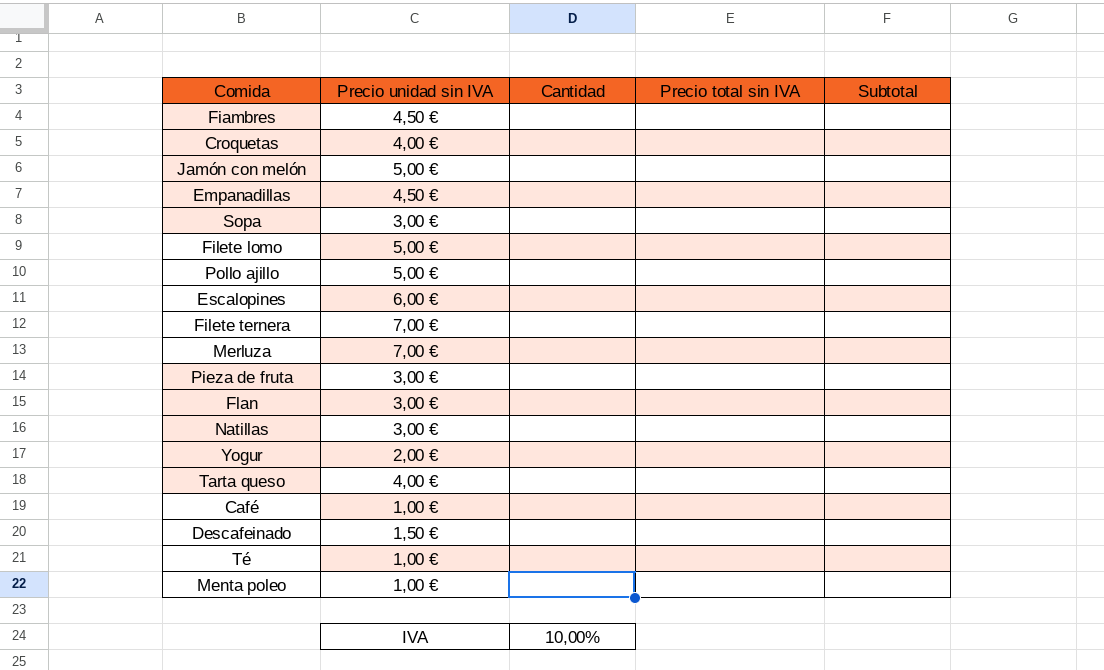The image size is (1104, 670).
Task: Click the 10,00% IVA value cell
Action: point(572,637)
